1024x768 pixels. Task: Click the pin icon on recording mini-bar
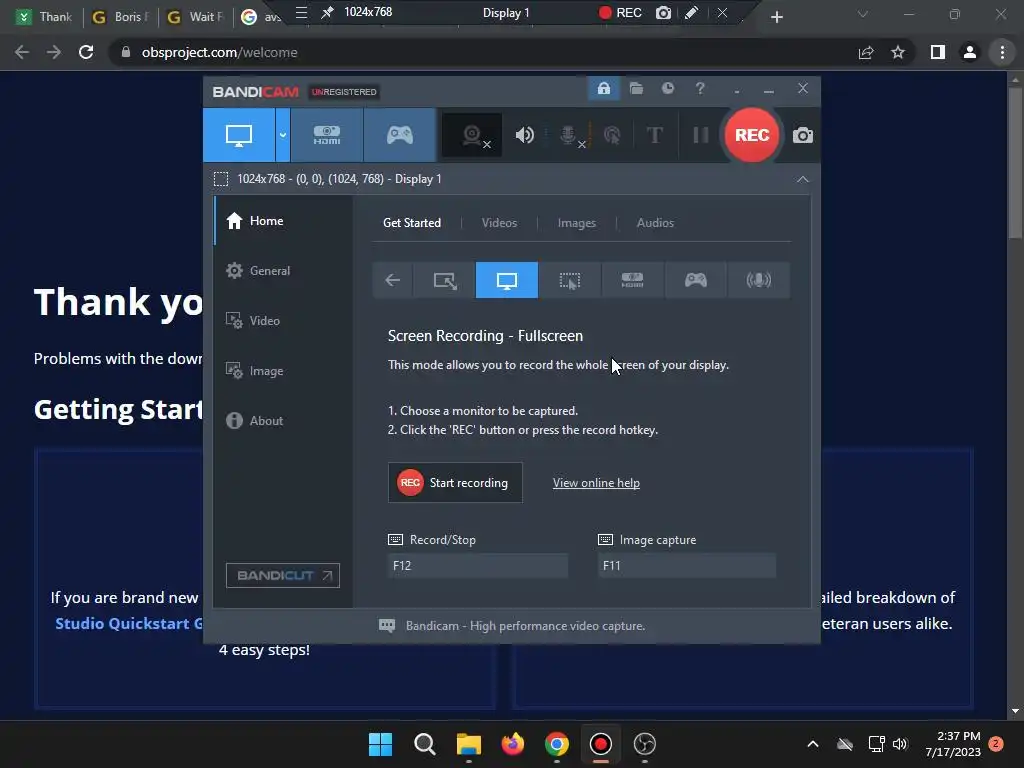(327, 12)
